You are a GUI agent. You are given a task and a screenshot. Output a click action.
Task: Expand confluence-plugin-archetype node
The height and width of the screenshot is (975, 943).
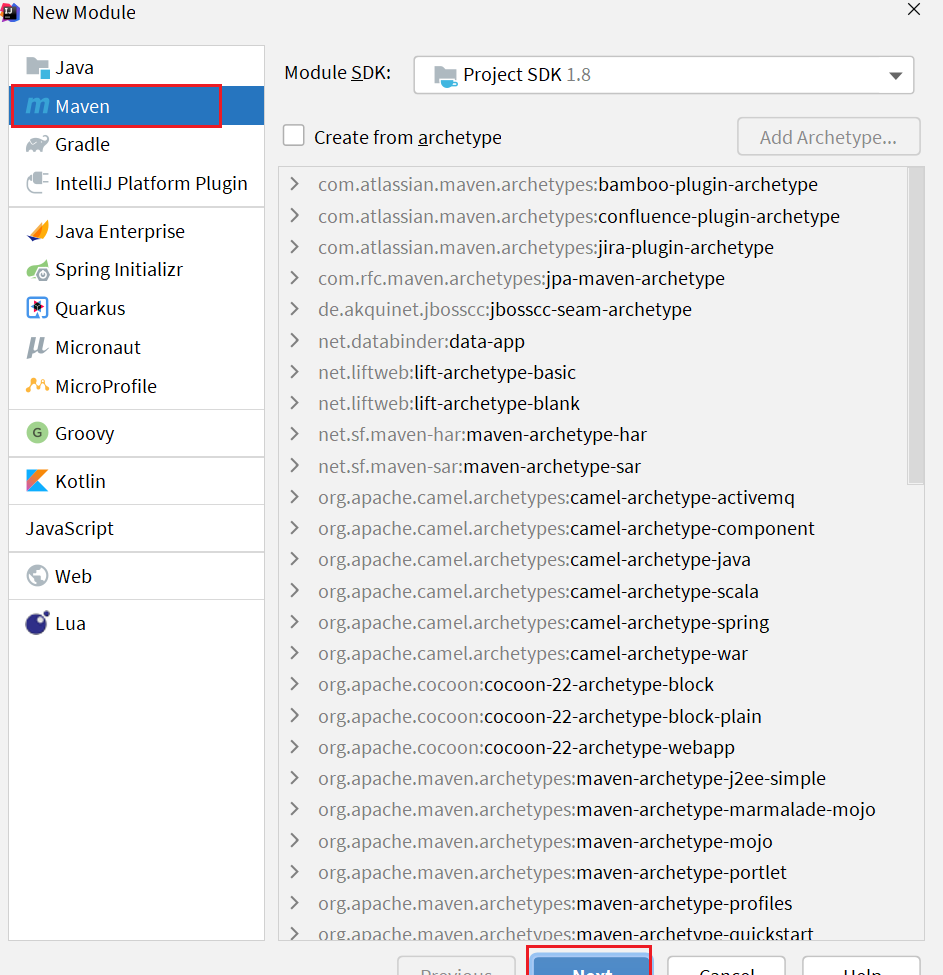click(x=295, y=216)
